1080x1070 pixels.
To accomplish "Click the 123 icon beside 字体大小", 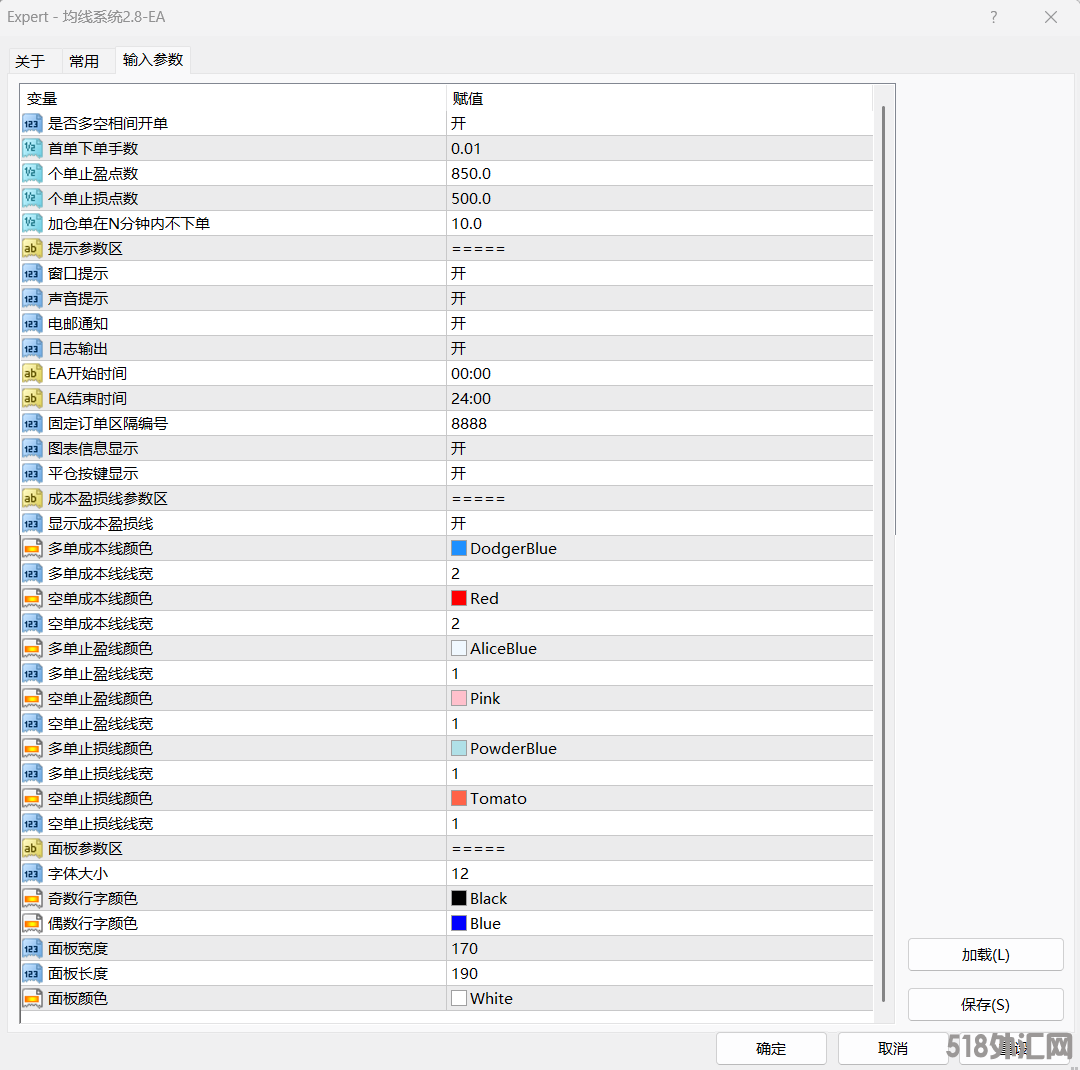I will pyautogui.click(x=29, y=873).
